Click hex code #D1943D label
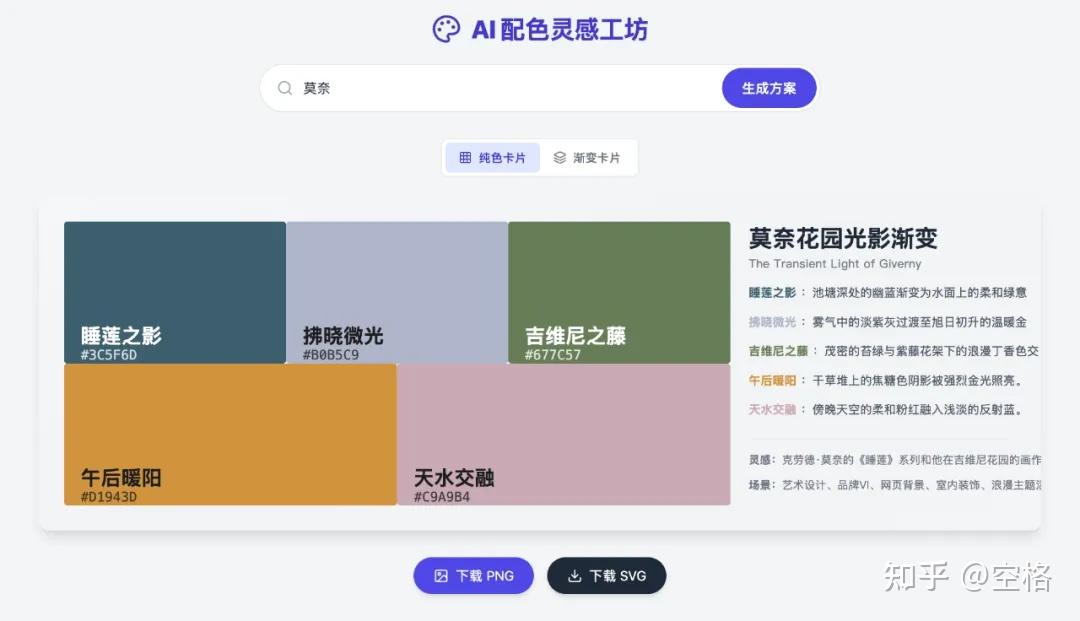 click(109, 497)
